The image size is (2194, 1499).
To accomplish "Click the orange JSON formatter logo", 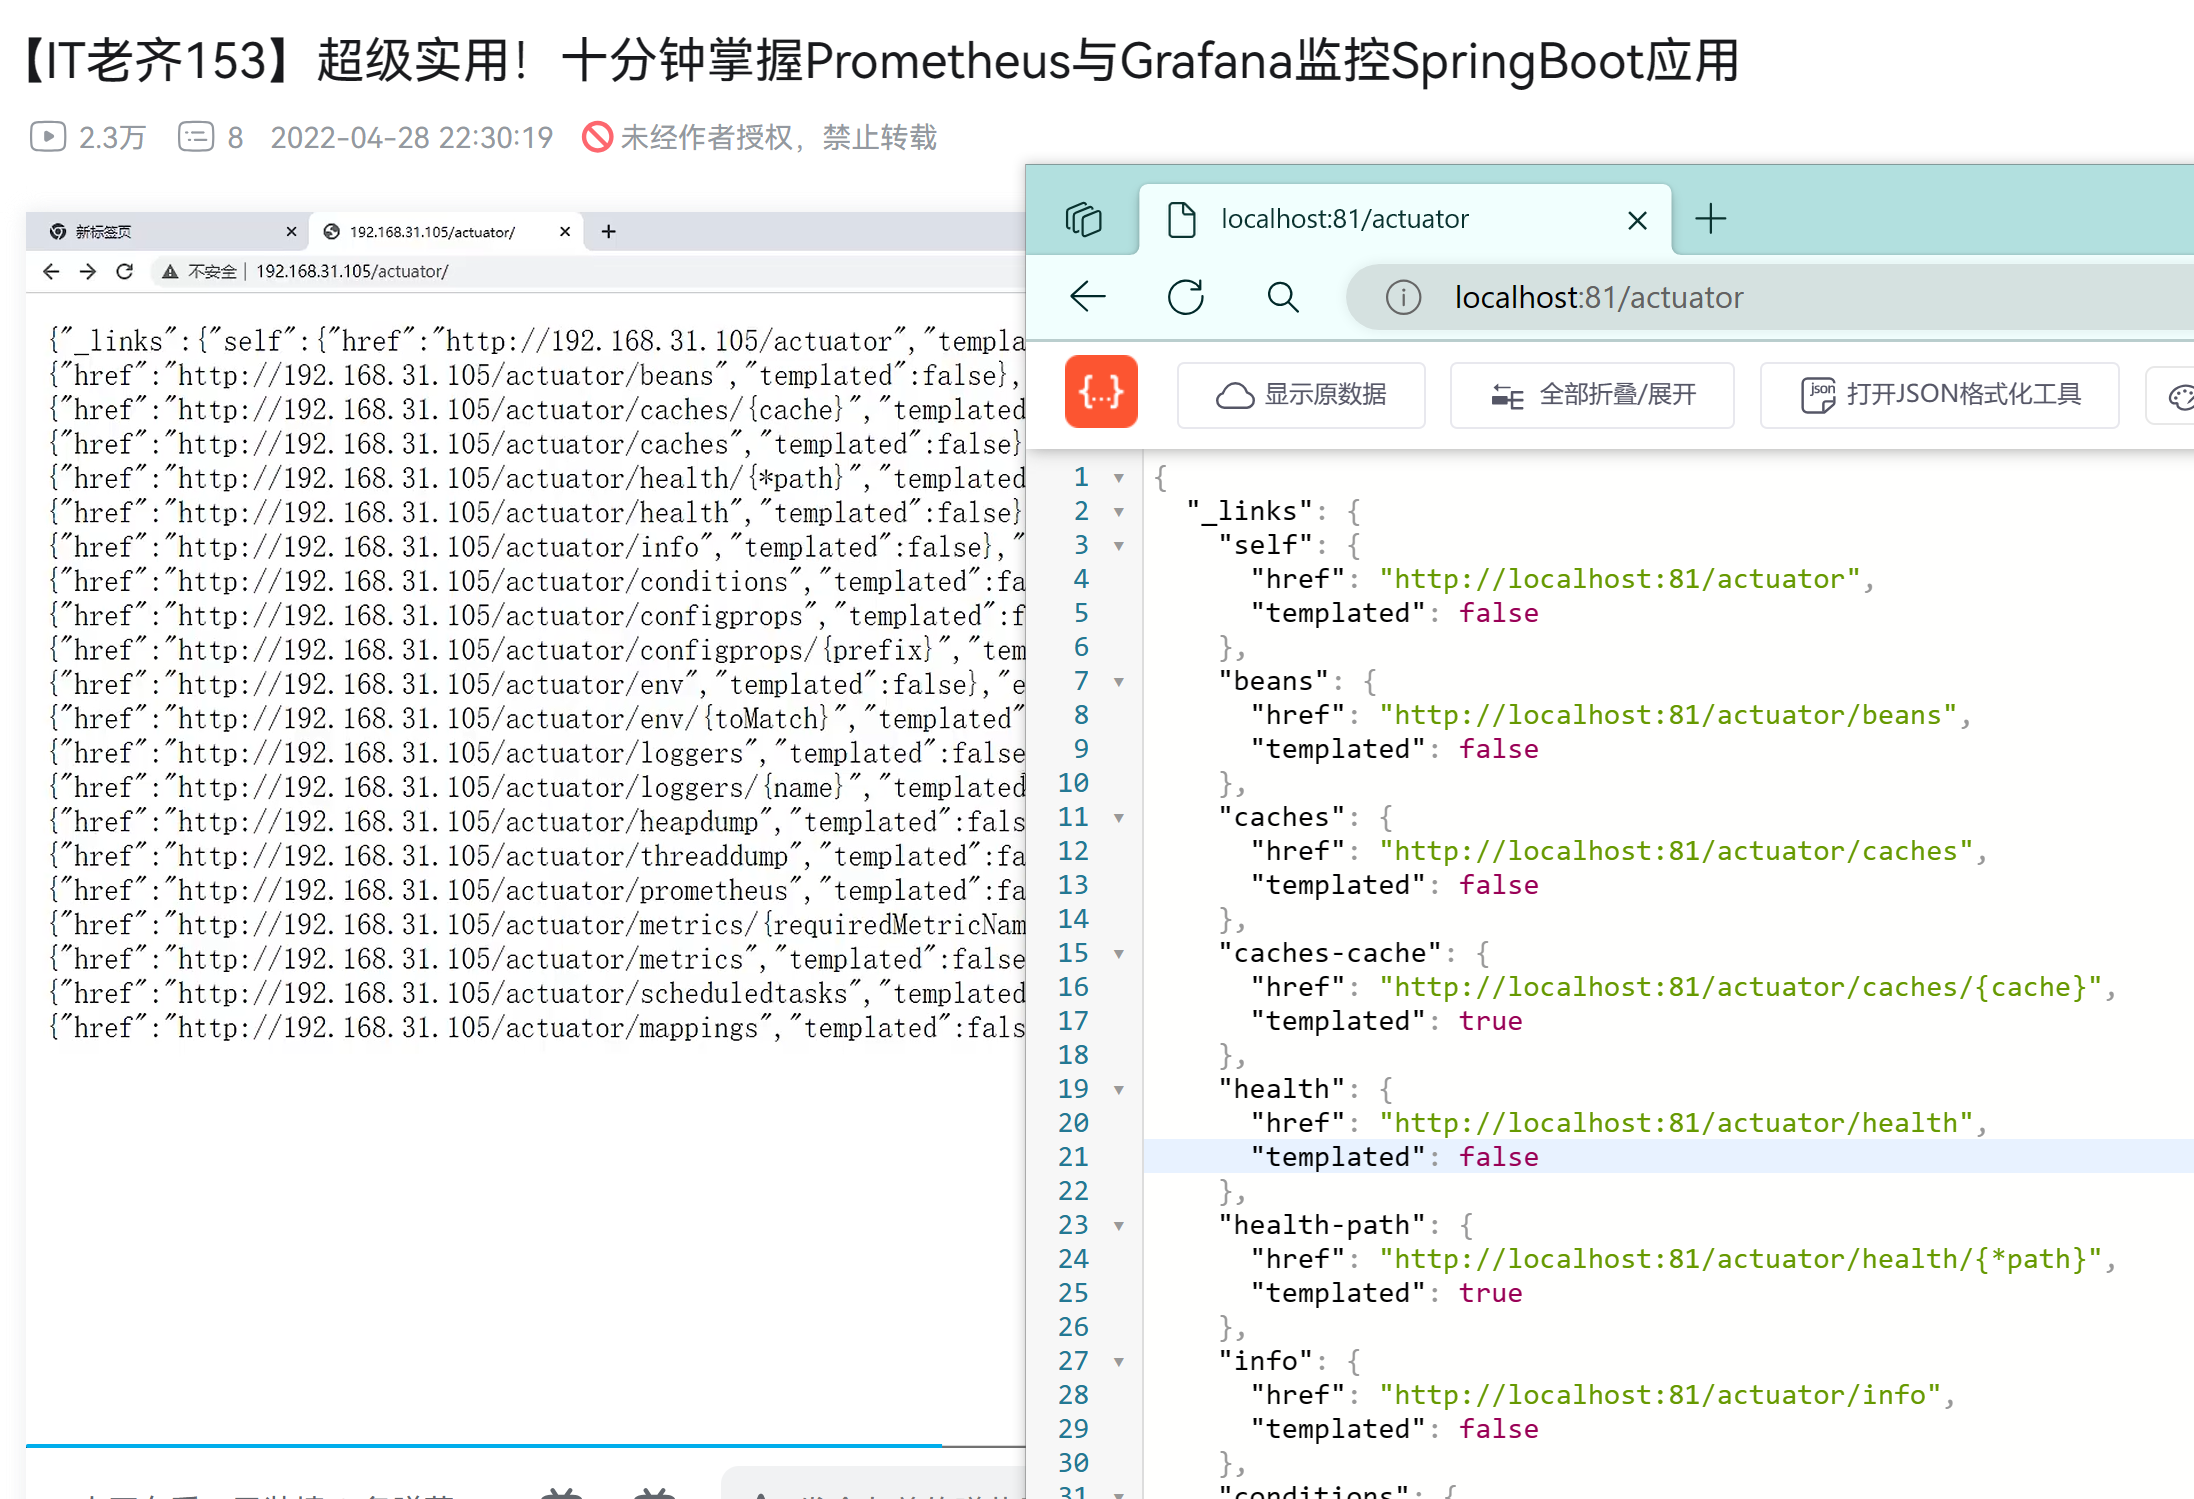I will [x=1101, y=392].
